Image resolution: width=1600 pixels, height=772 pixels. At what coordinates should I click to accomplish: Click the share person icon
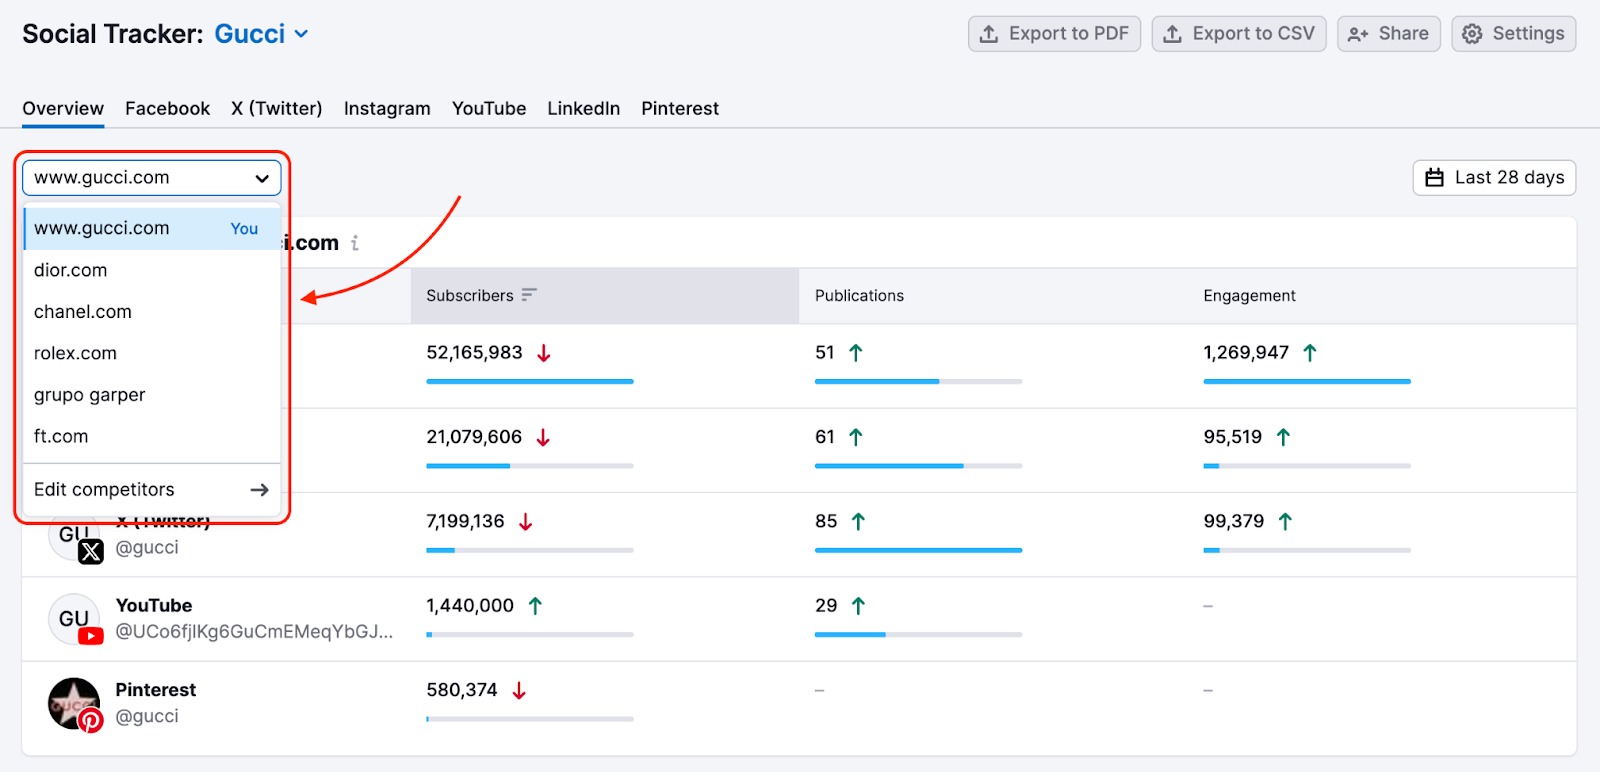1357,35
